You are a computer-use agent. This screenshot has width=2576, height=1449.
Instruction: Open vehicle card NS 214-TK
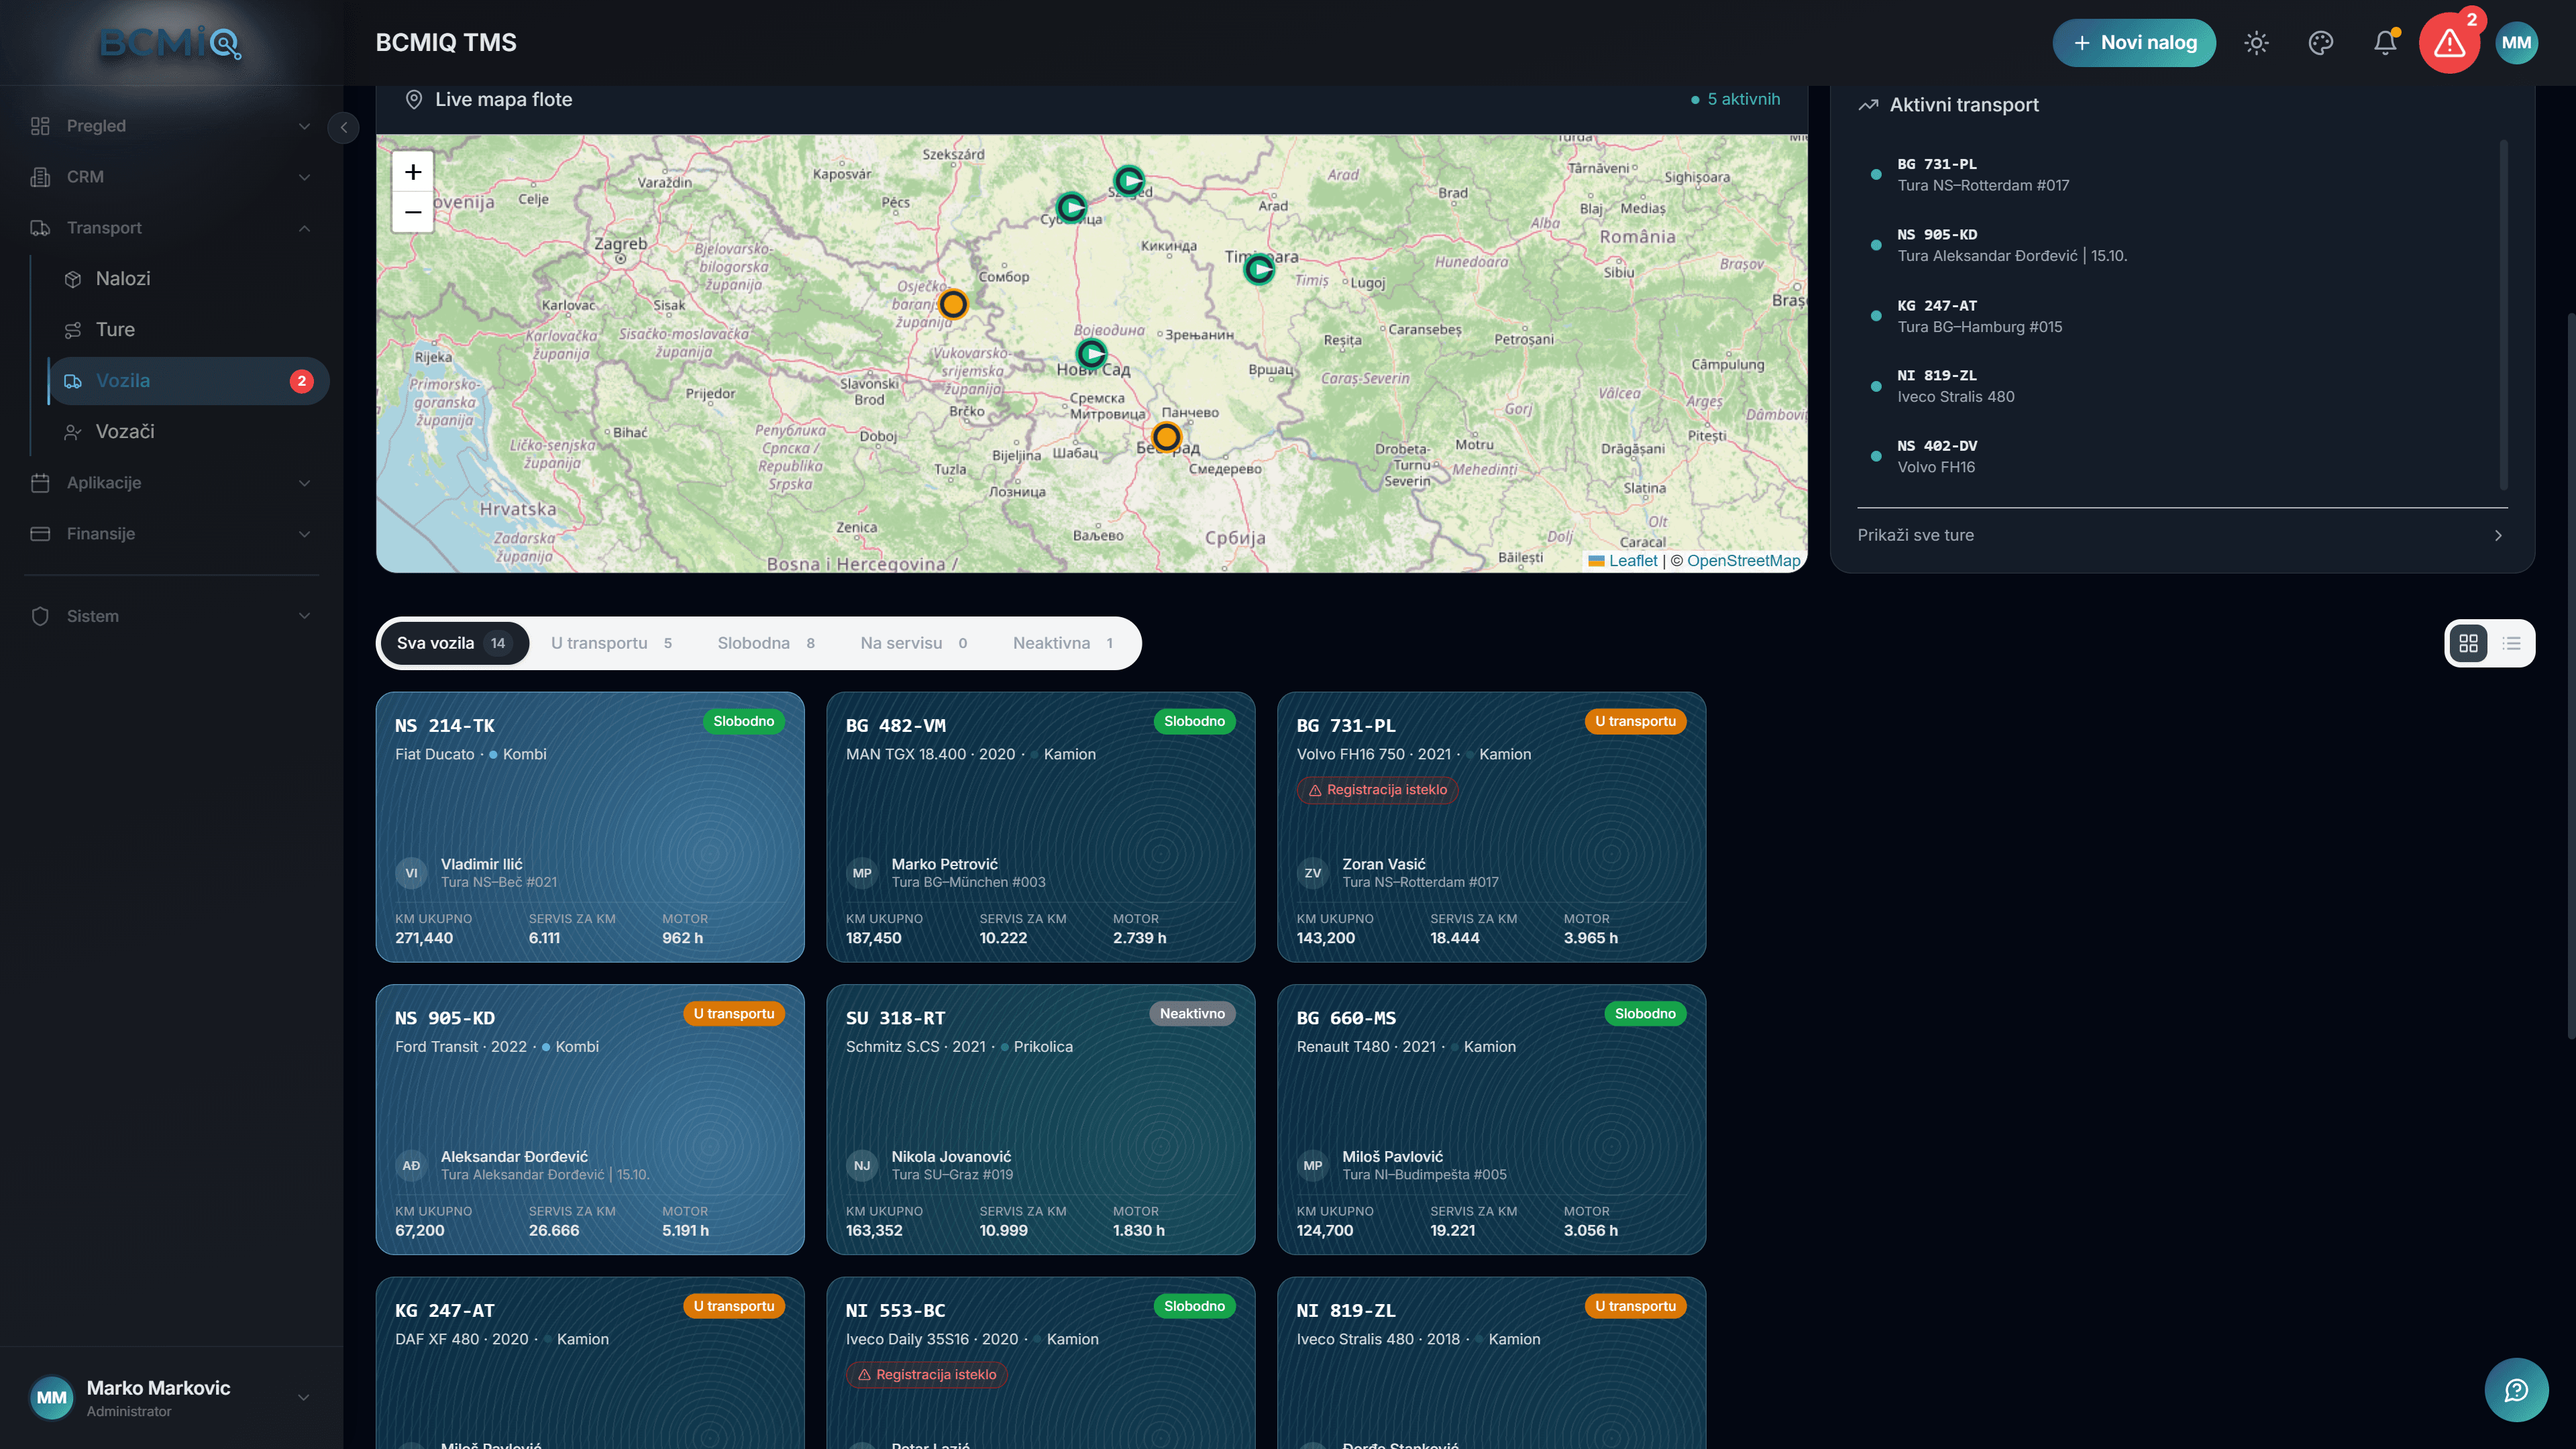coord(590,827)
